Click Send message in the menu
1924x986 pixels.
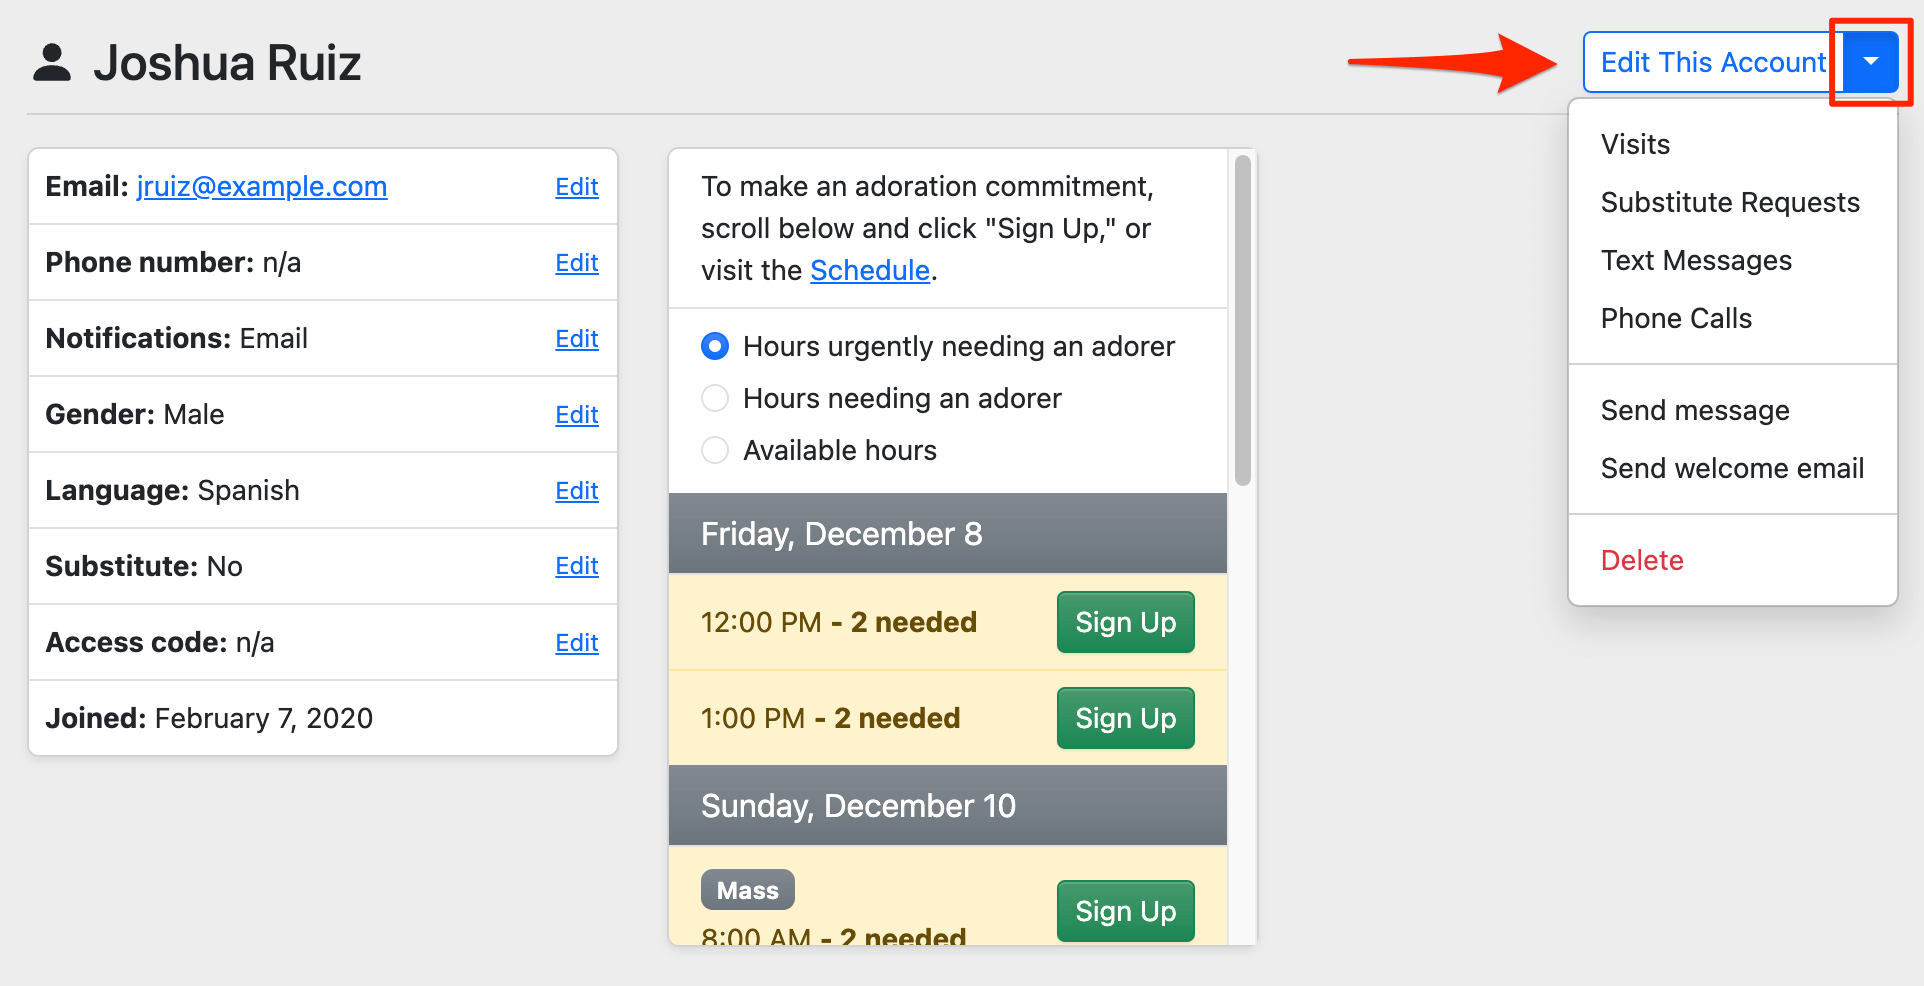[1695, 410]
